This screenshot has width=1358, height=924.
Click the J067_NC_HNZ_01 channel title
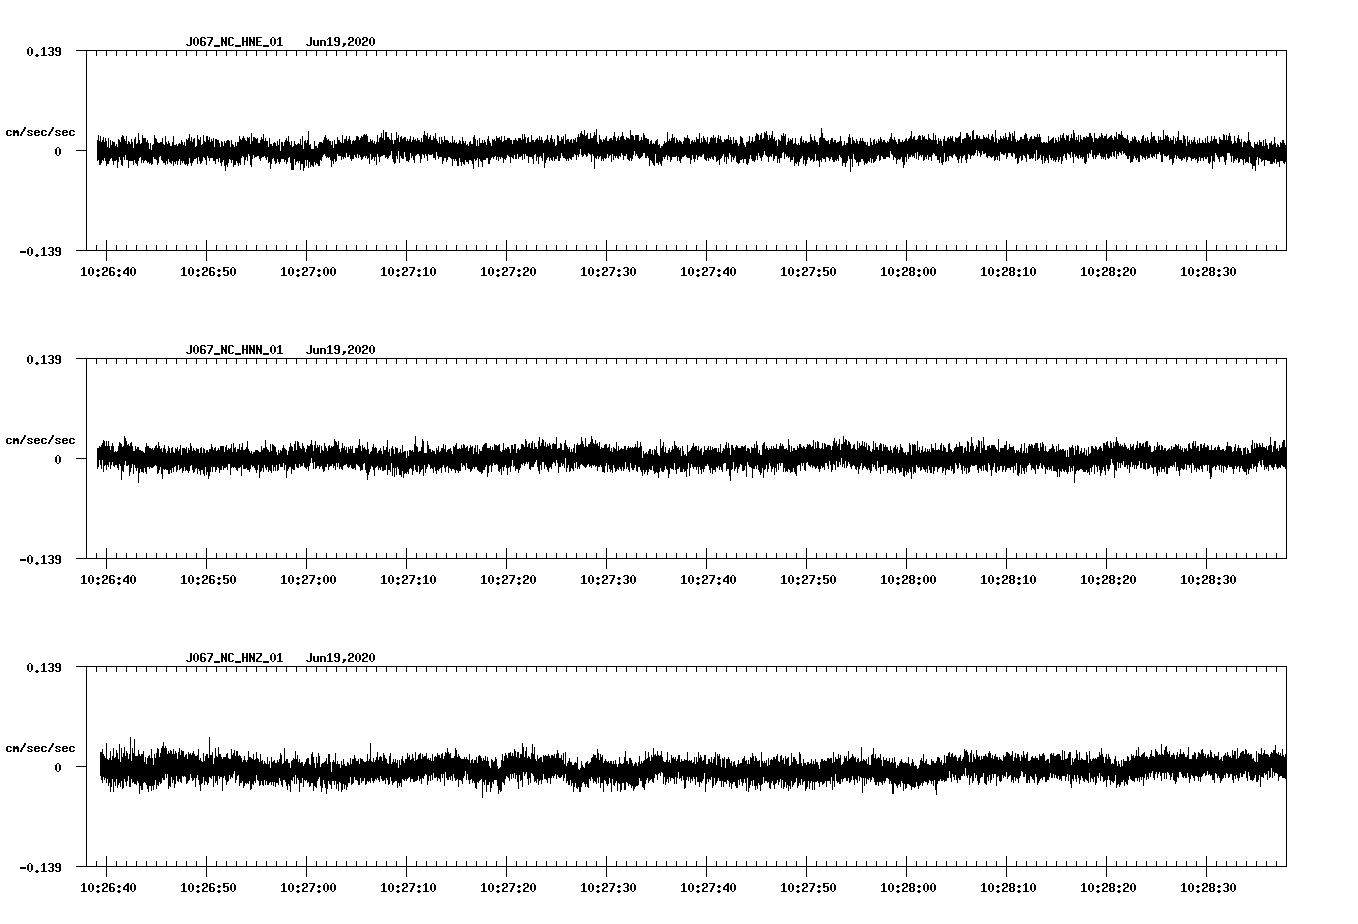tap(234, 658)
